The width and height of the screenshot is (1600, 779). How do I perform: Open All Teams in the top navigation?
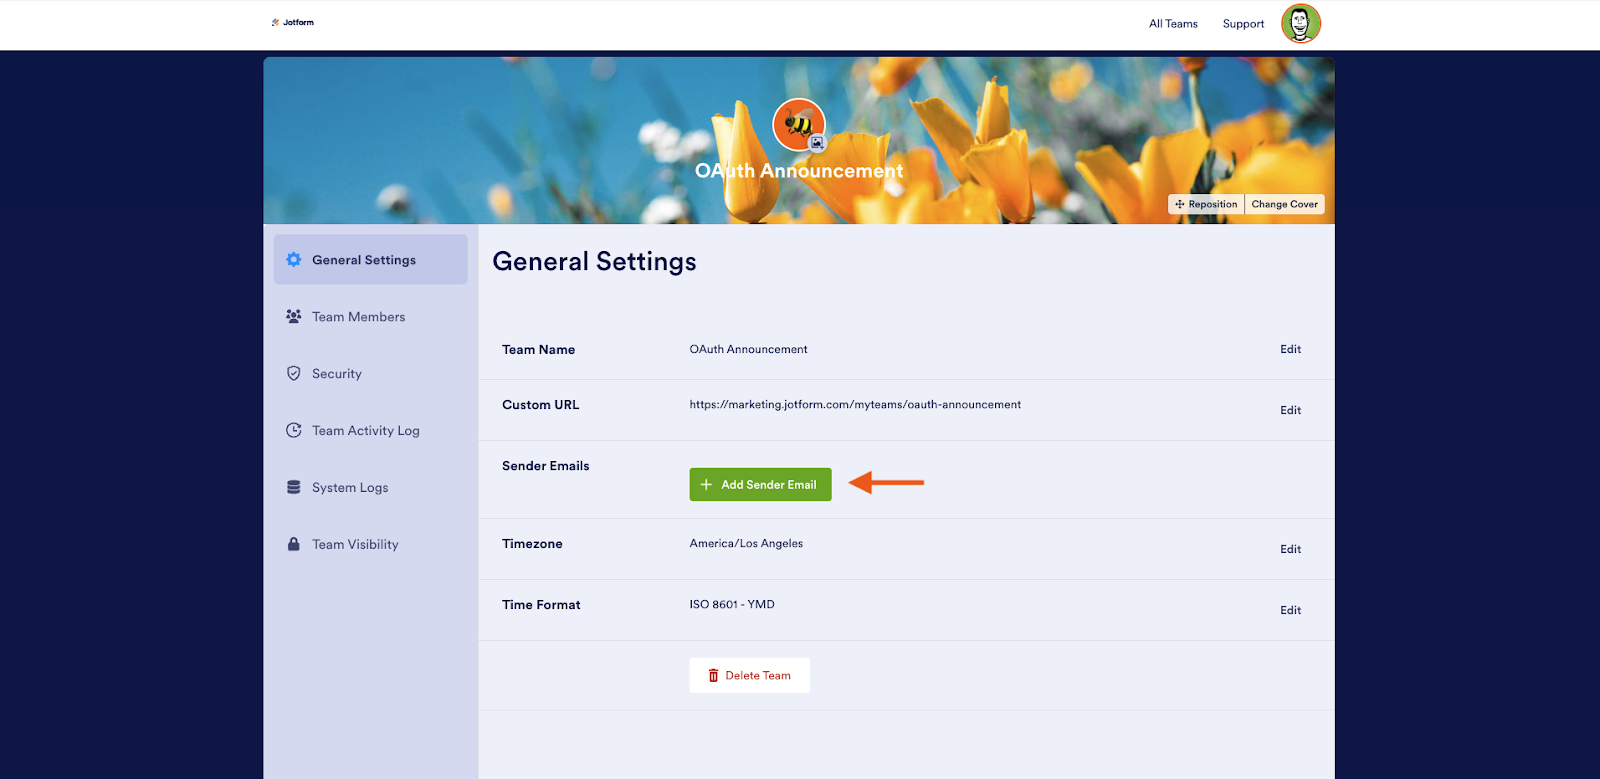click(x=1173, y=24)
